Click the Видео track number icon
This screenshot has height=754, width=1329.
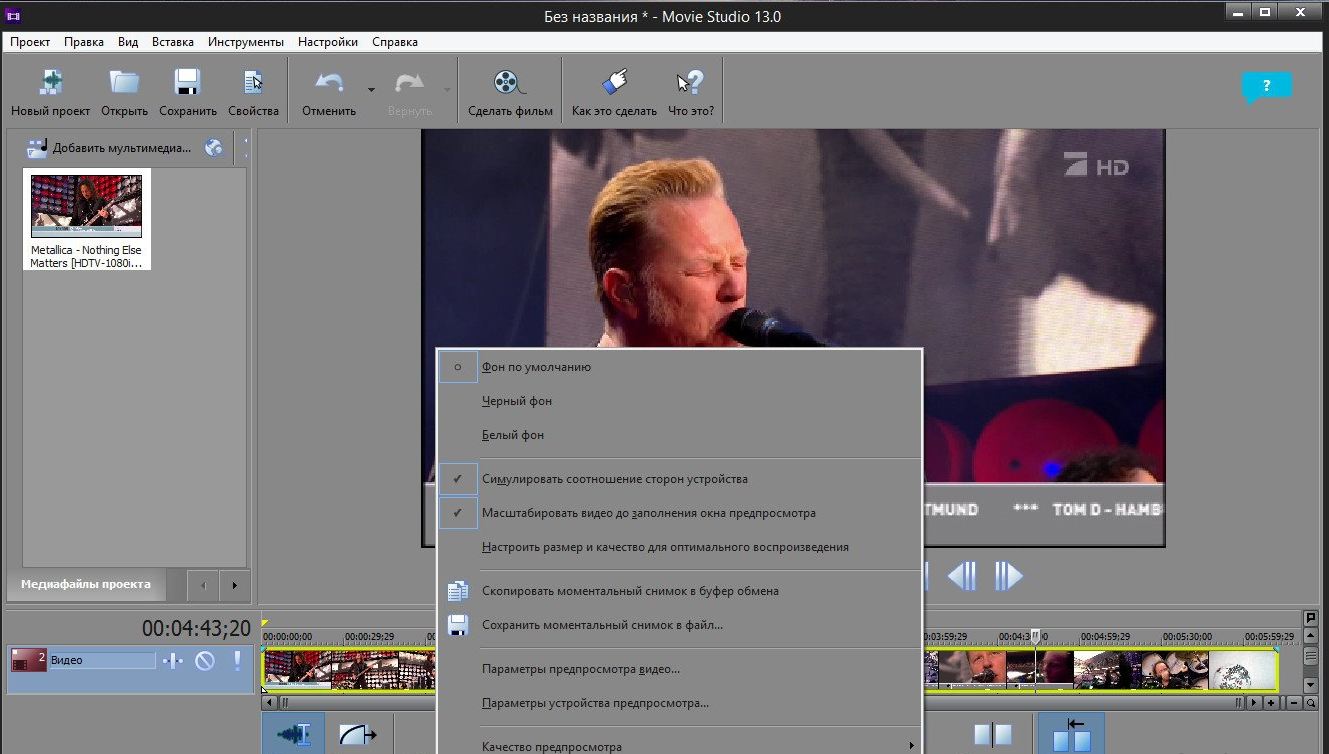coord(29,660)
